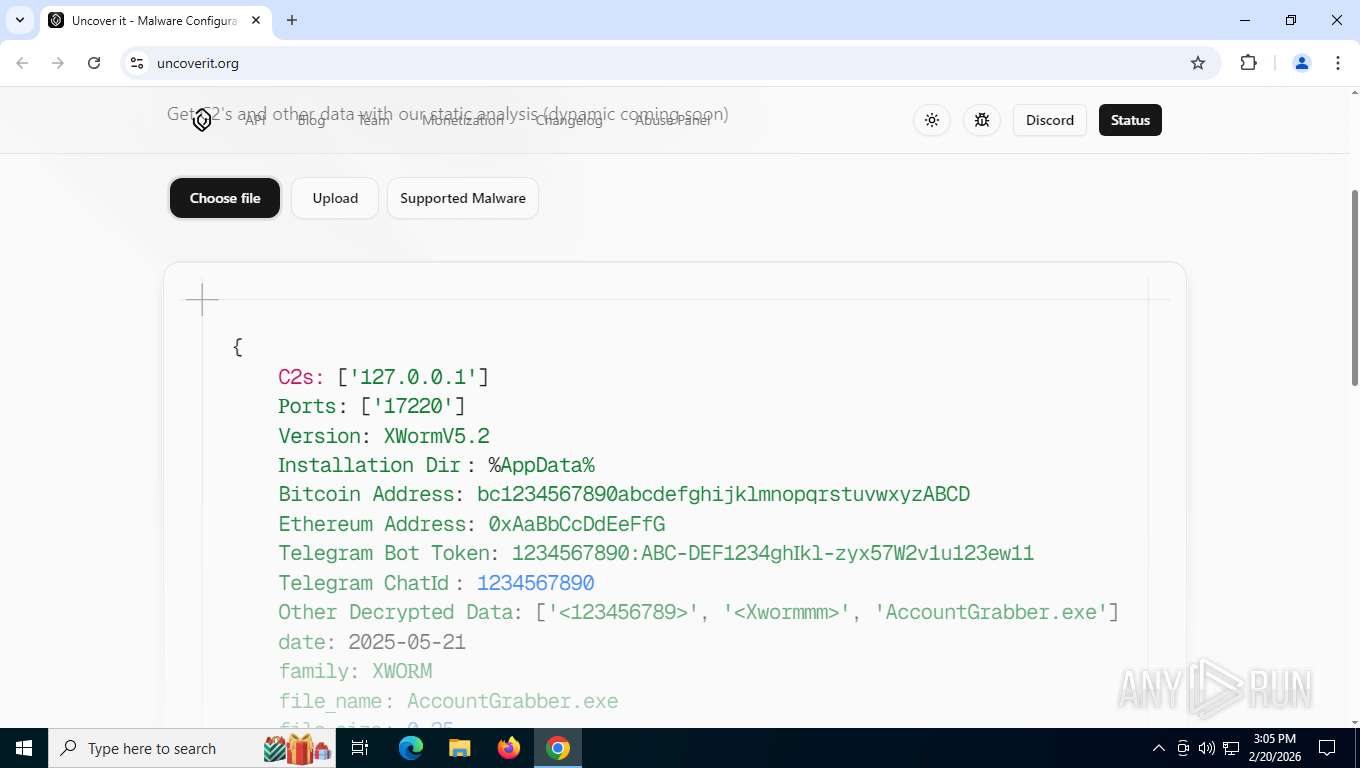This screenshot has width=1360, height=768.
Task: Open the Chrome extensions puzzle icon
Action: 1248,63
